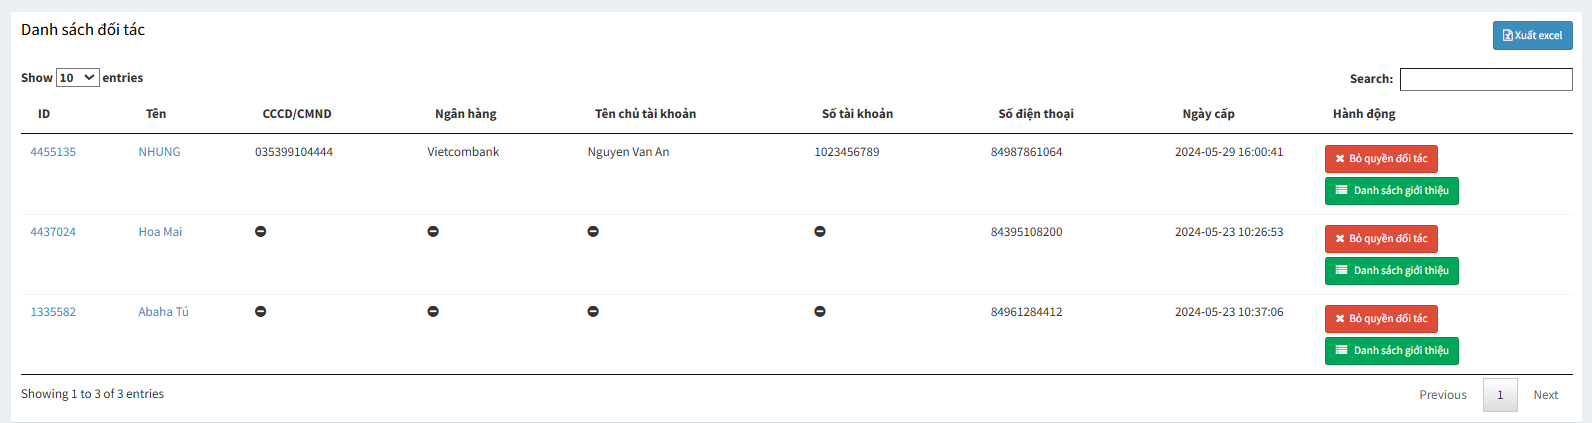Open the Show entries count dropdown
Image resolution: width=1592 pixels, height=423 pixels.
[x=77, y=78]
